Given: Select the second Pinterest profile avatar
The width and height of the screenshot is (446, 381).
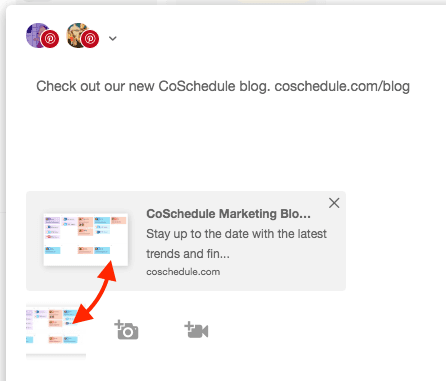Looking at the screenshot, I should (x=77, y=35).
